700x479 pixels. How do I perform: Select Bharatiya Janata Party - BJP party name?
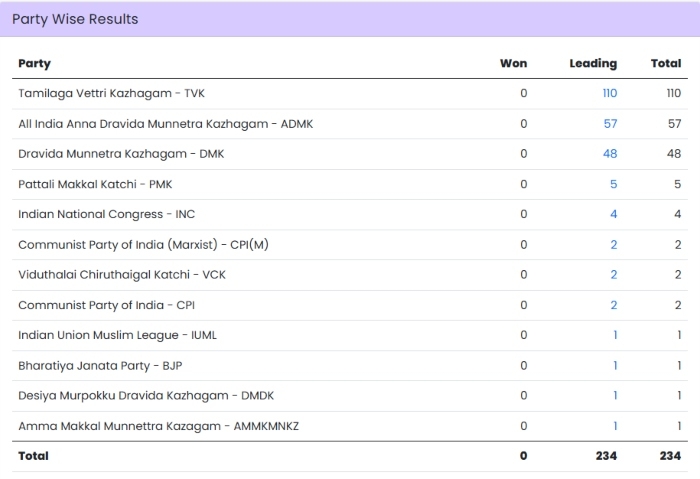click(100, 366)
